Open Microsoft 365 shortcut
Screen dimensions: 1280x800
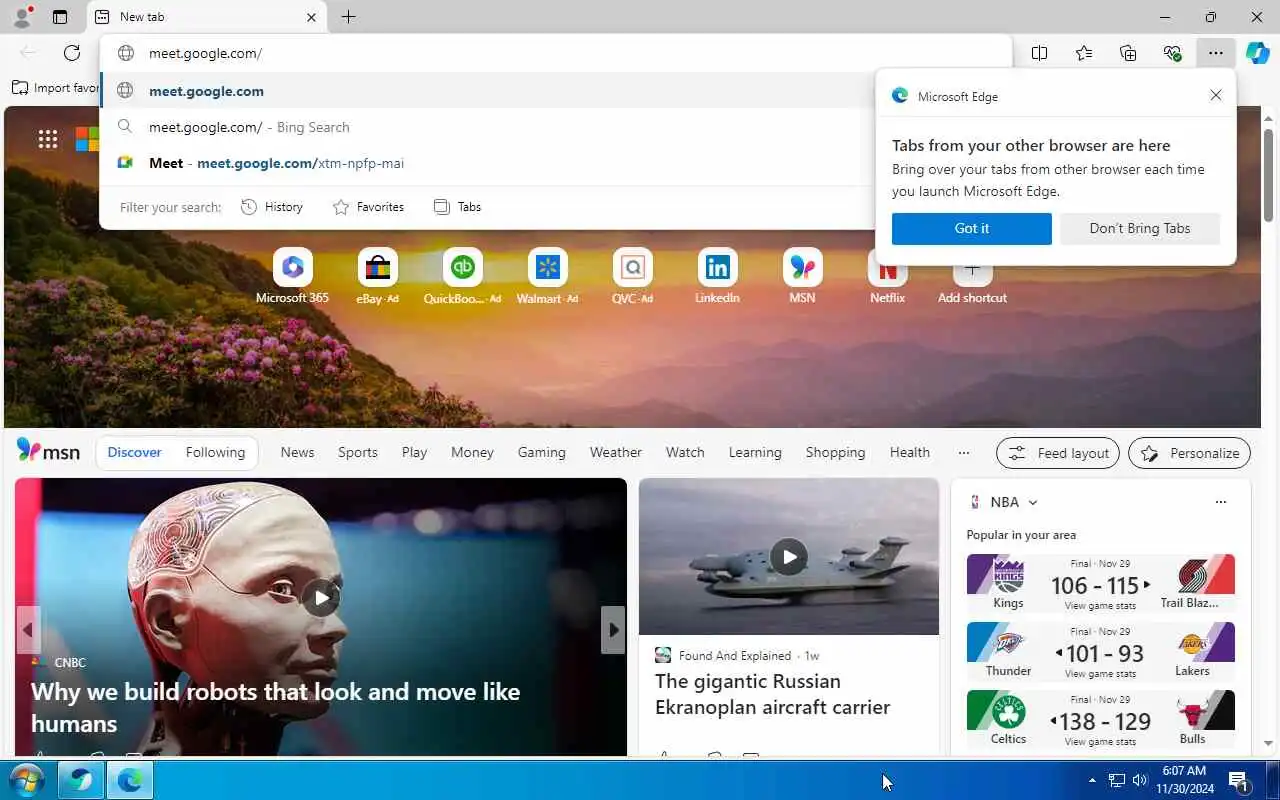[292, 276]
